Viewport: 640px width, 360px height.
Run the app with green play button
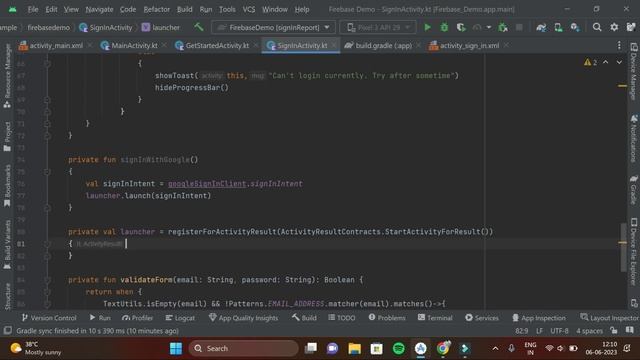[427, 27]
